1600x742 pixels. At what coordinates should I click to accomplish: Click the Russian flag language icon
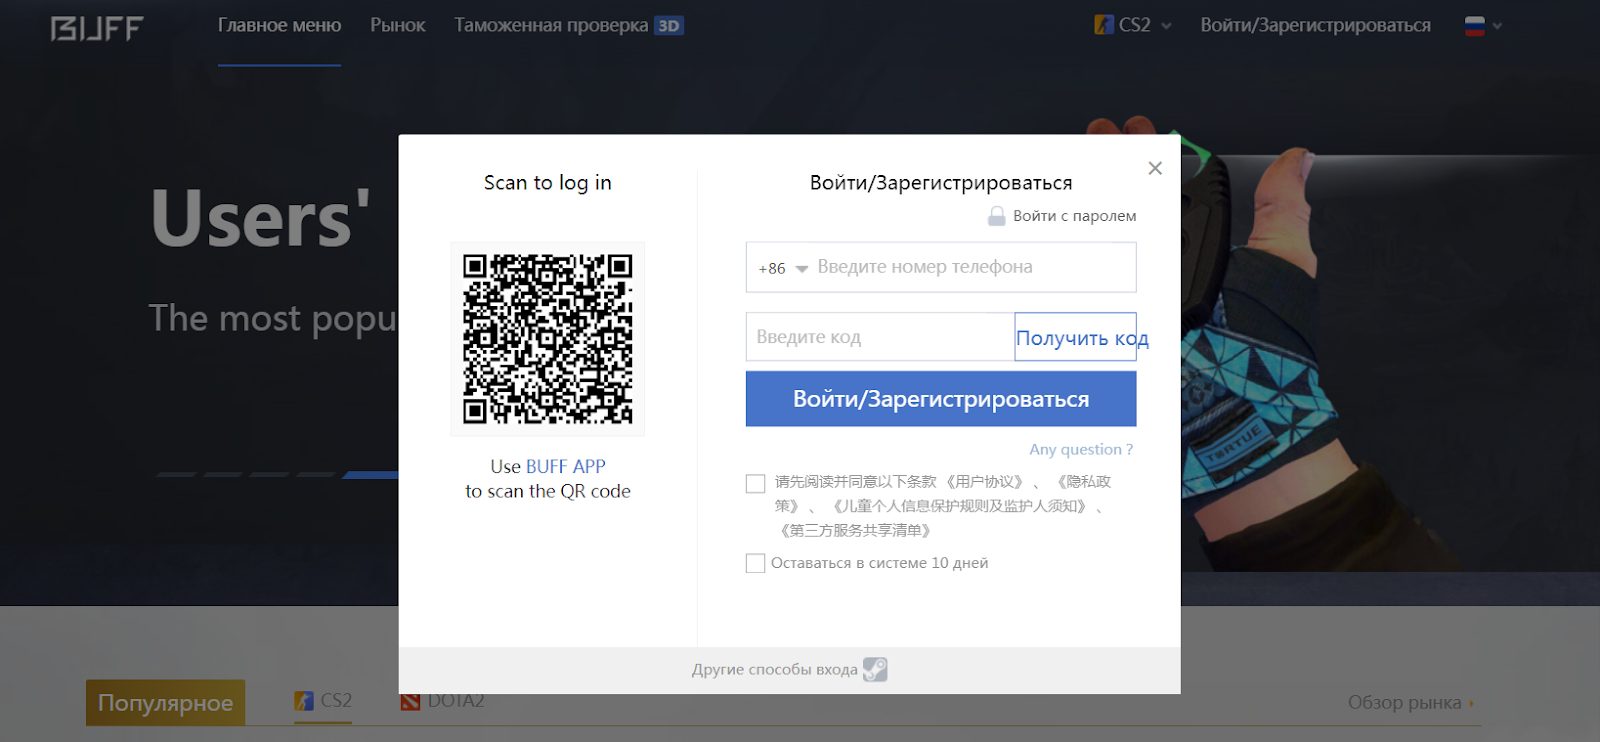1474,26
